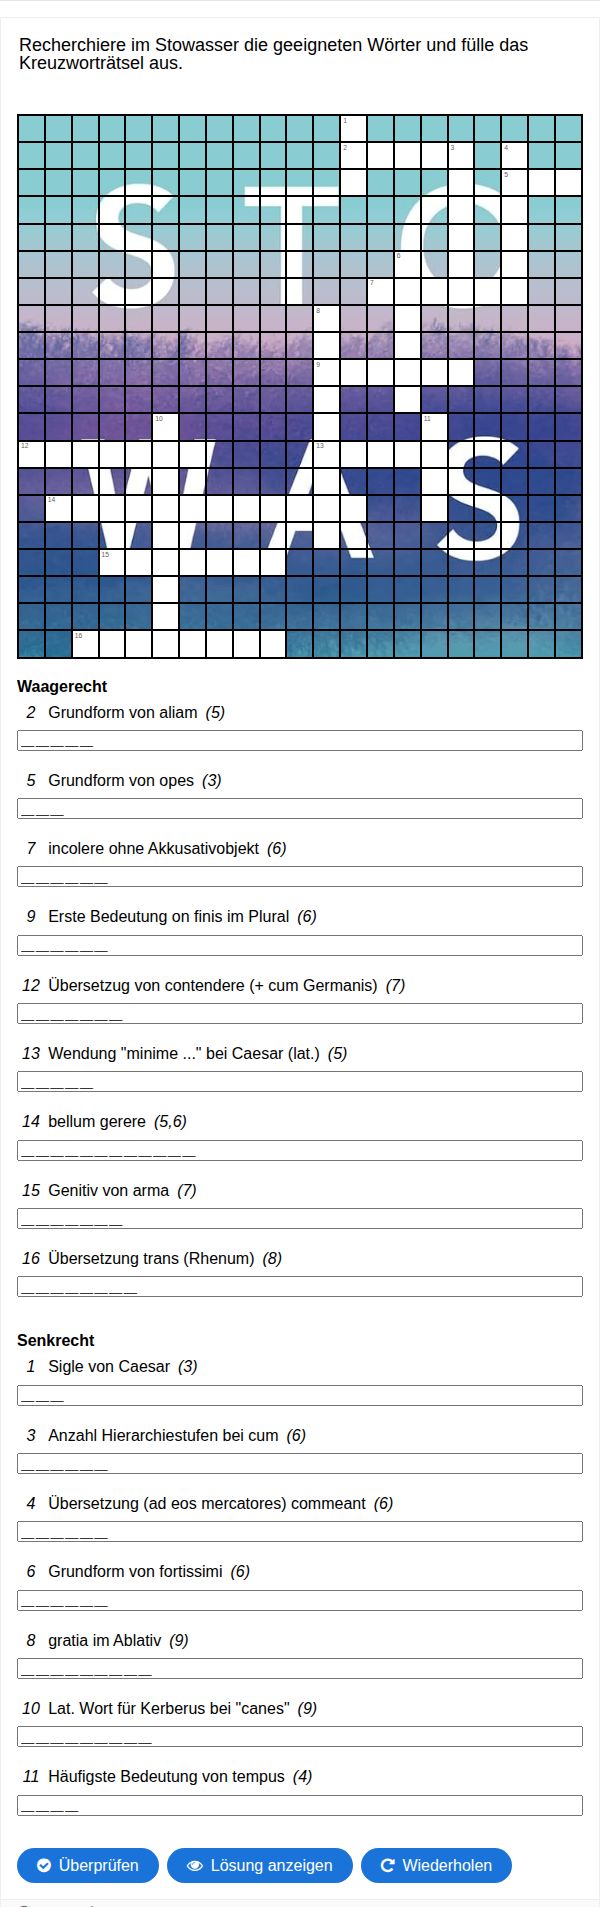The width and height of the screenshot is (600, 1907).
Task: Focus input for Übersetzung trans (Rhenum)
Action: (300, 1286)
